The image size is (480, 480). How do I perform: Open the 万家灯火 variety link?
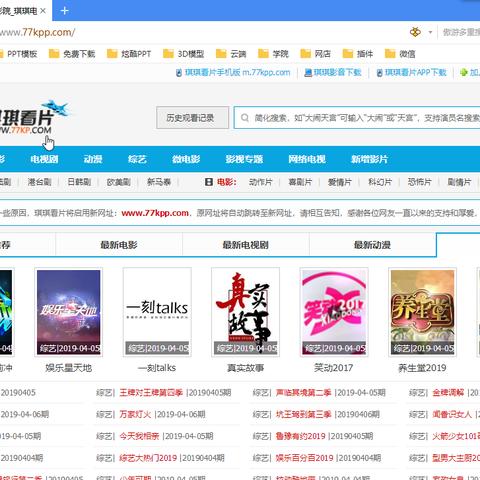pos(135,414)
